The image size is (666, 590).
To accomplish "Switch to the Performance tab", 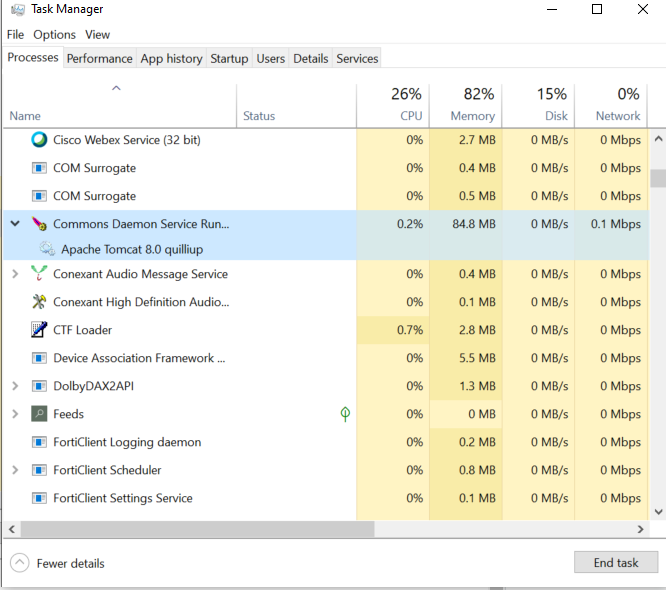I will click(99, 58).
